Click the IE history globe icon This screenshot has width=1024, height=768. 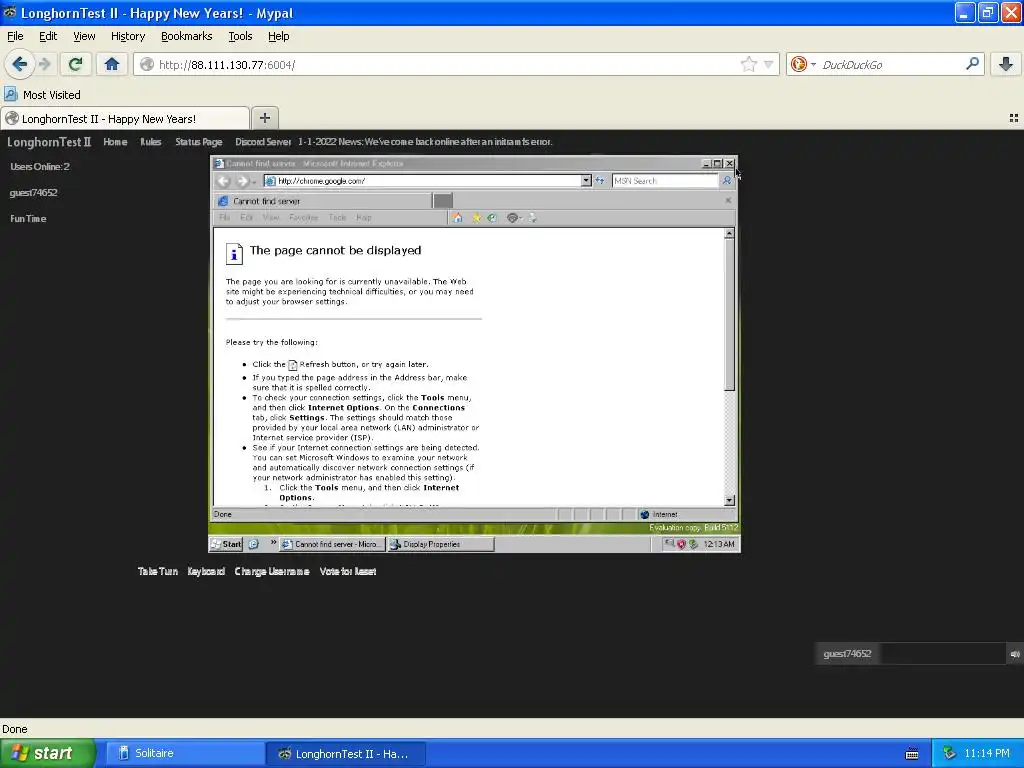(492, 217)
